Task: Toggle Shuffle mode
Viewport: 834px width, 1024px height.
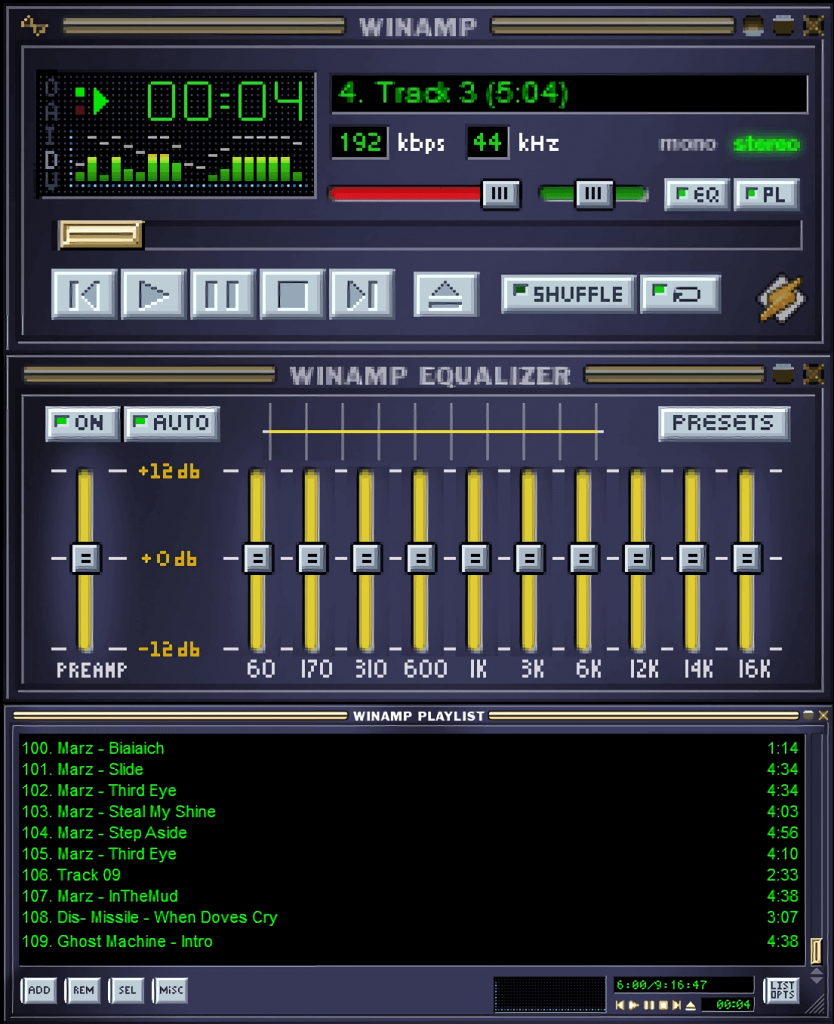Action: coord(568,294)
